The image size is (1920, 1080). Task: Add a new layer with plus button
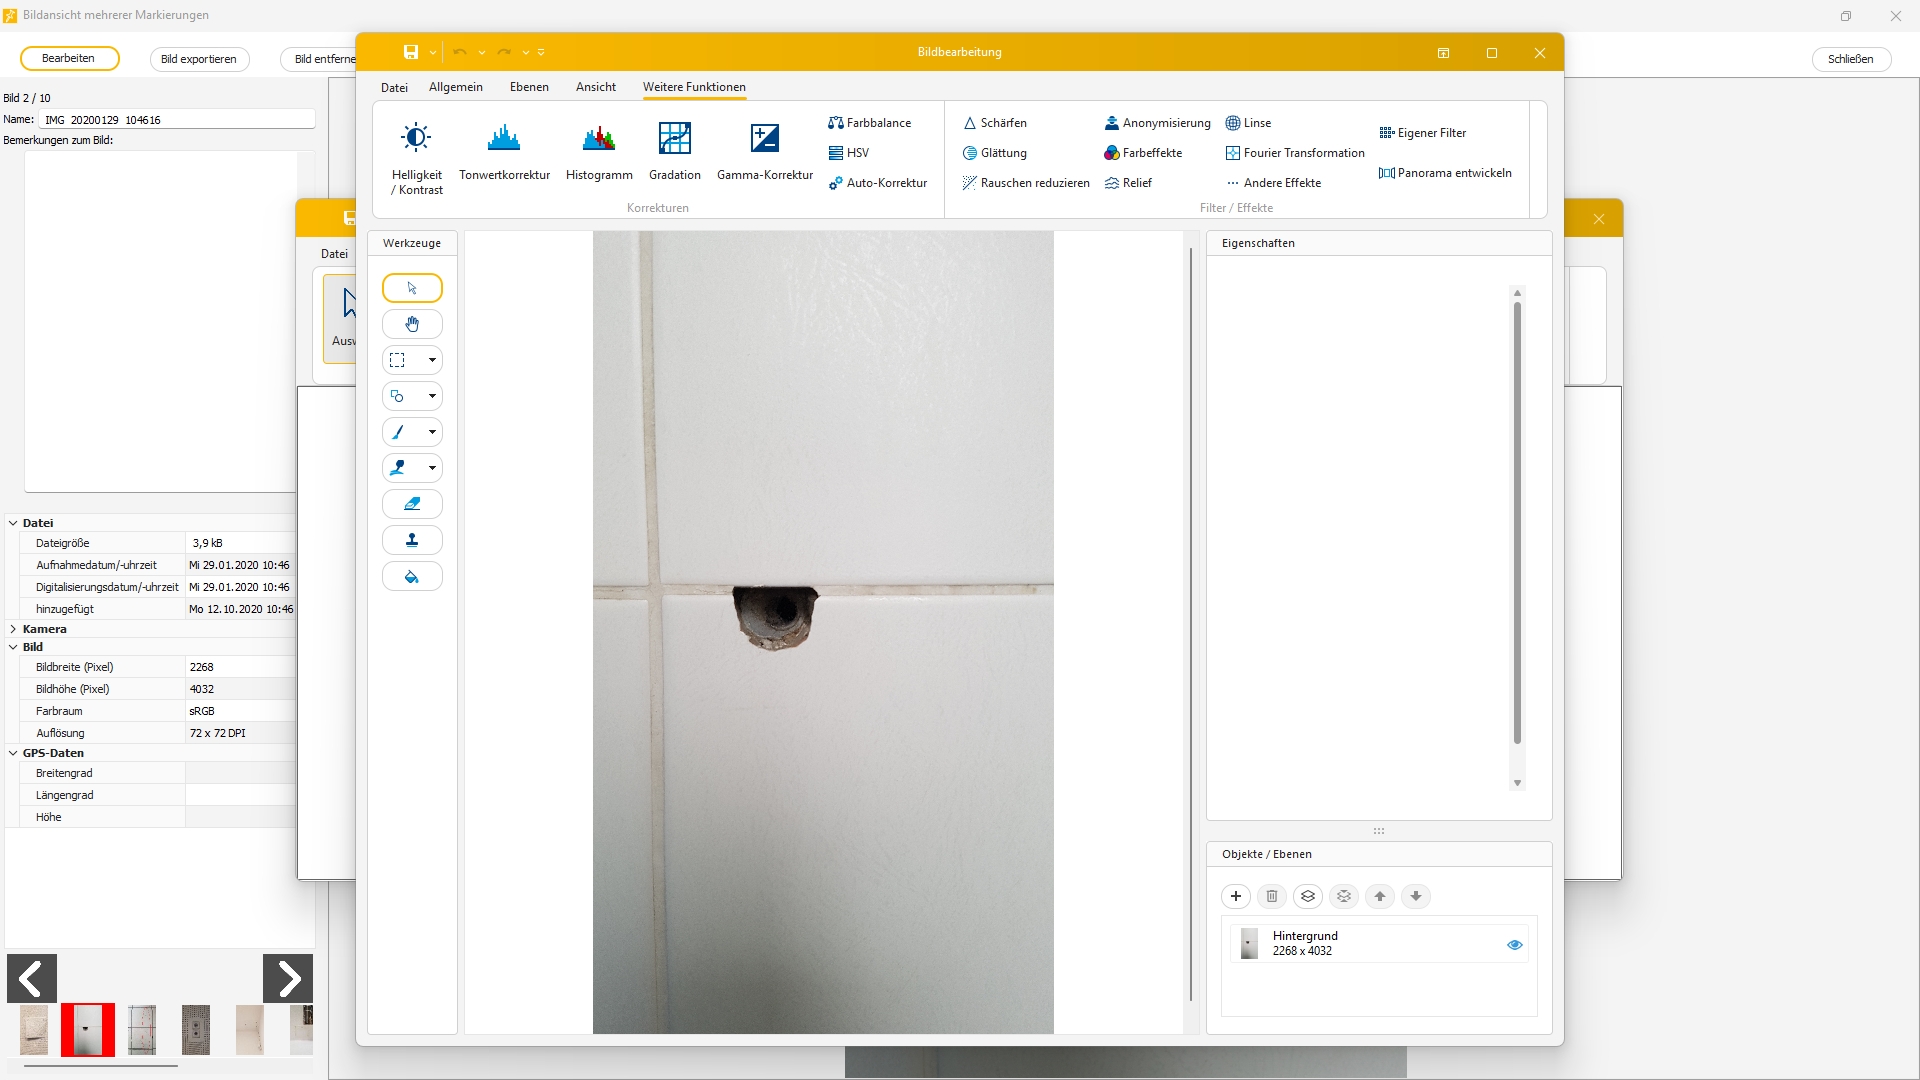[x=1236, y=896]
